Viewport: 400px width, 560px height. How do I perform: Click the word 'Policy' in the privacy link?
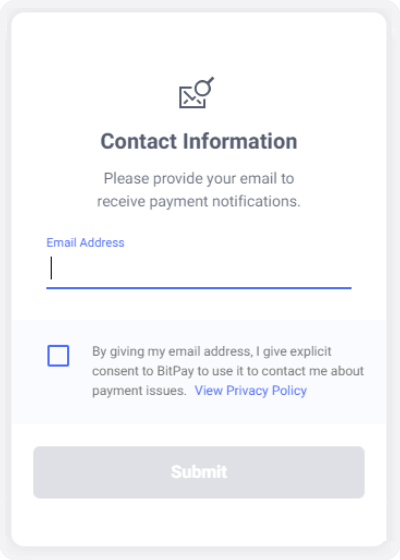coord(289,390)
